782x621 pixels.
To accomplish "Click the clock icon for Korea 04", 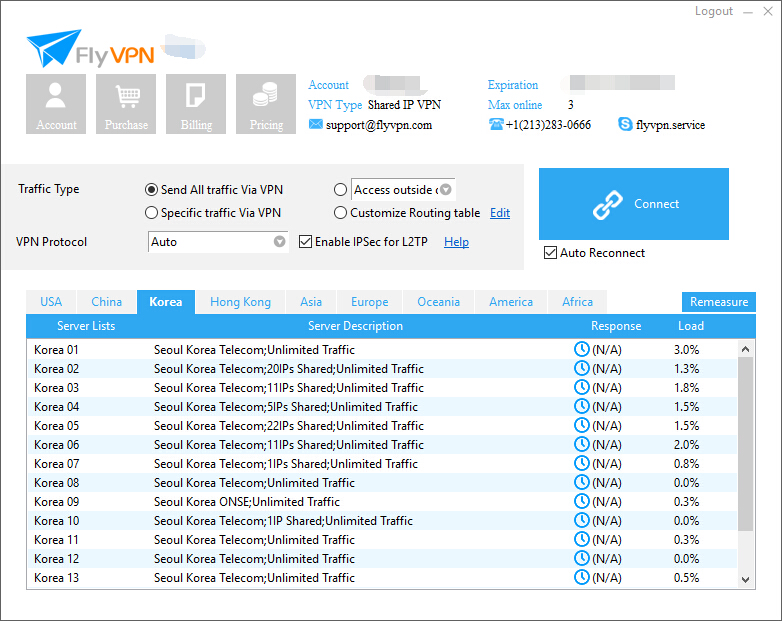I will 582,406.
